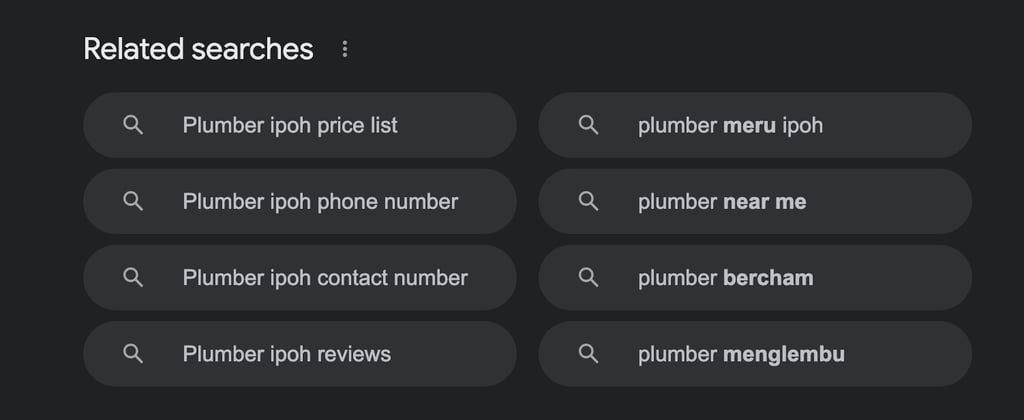Open the 'Plumber ipoh price list' suggestion
Image resolution: width=1024 pixels, height=420 pixels.
click(290, 125)
